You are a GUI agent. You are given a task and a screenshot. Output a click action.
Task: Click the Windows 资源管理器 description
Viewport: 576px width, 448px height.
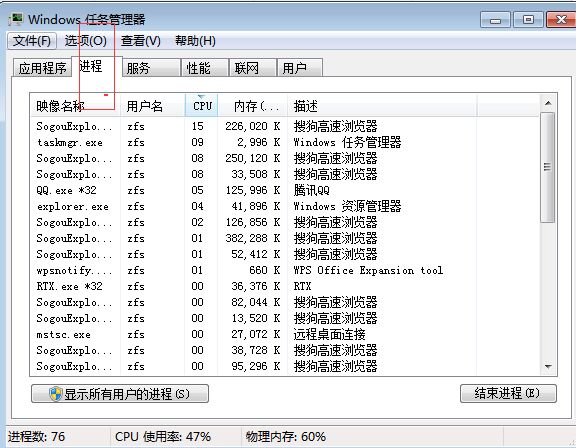tap(347, 206)
